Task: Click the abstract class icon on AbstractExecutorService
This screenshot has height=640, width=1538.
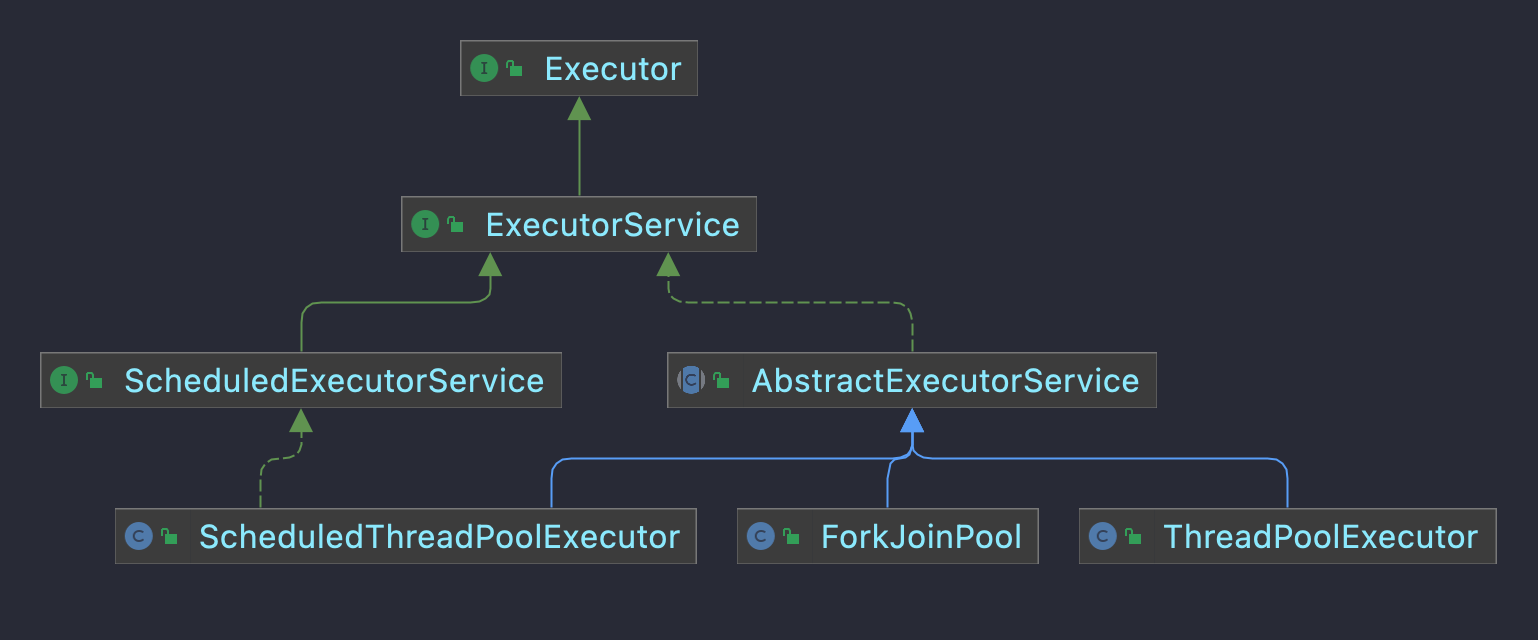Action: click(691, 381)
